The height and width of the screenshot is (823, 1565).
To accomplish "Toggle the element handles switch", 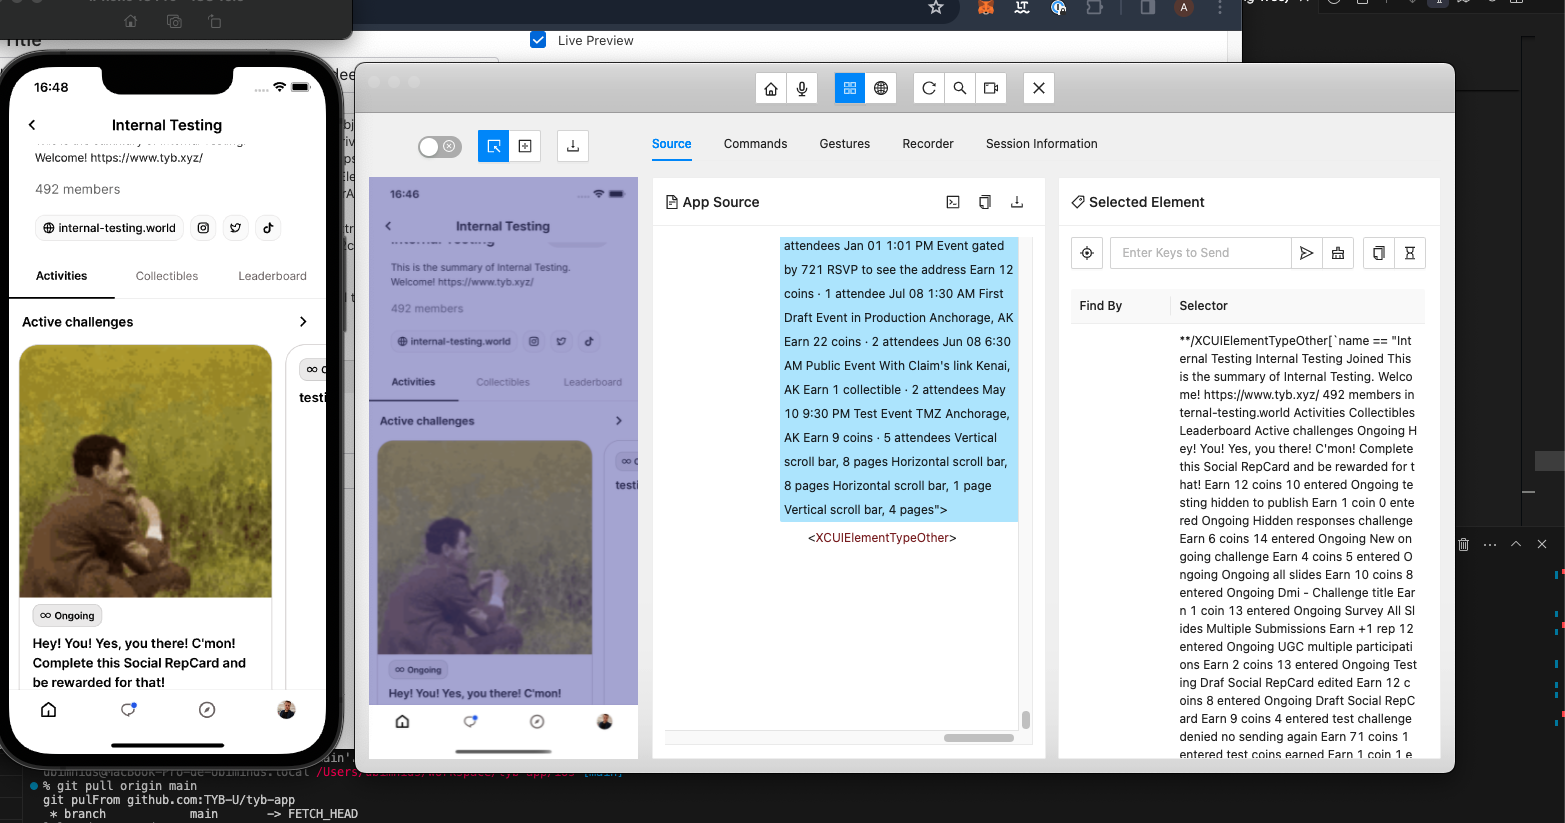I will point(440,147).
